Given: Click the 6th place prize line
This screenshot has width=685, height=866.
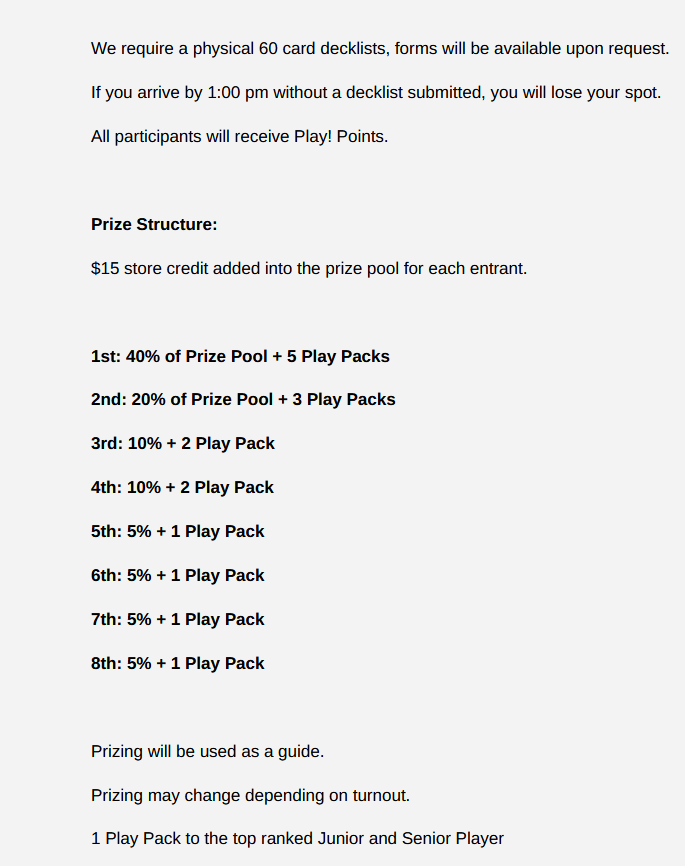Looking at the screenshot, I should point(178,575).
